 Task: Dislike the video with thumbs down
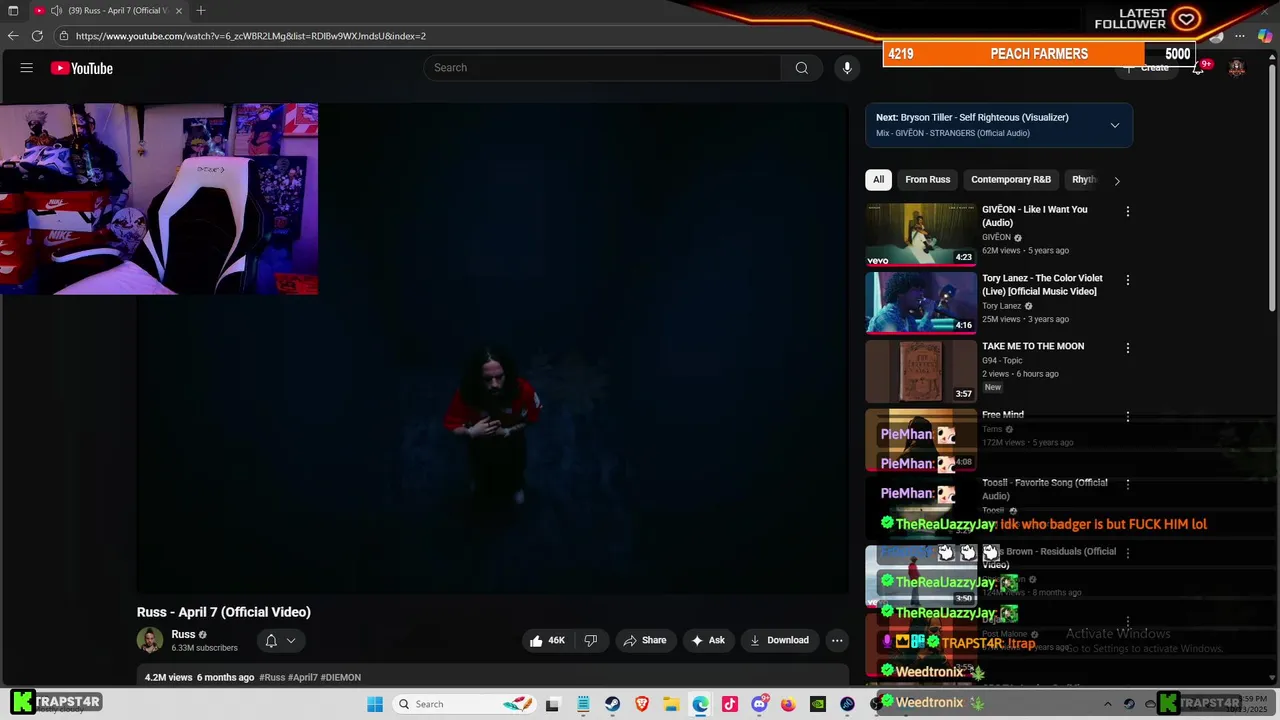pyautogui.click(x=591, y=640)
